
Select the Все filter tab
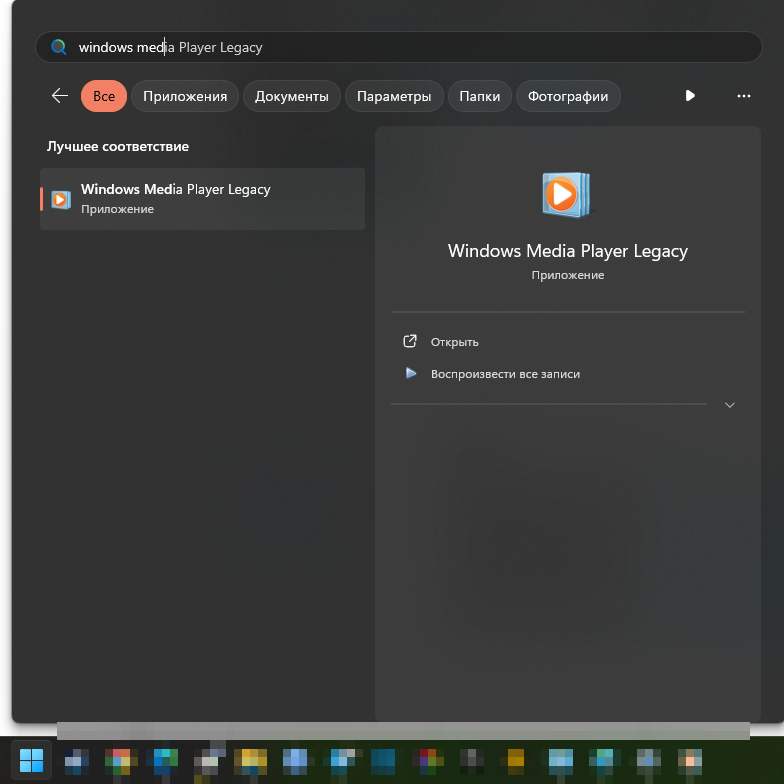pos(104,96)
